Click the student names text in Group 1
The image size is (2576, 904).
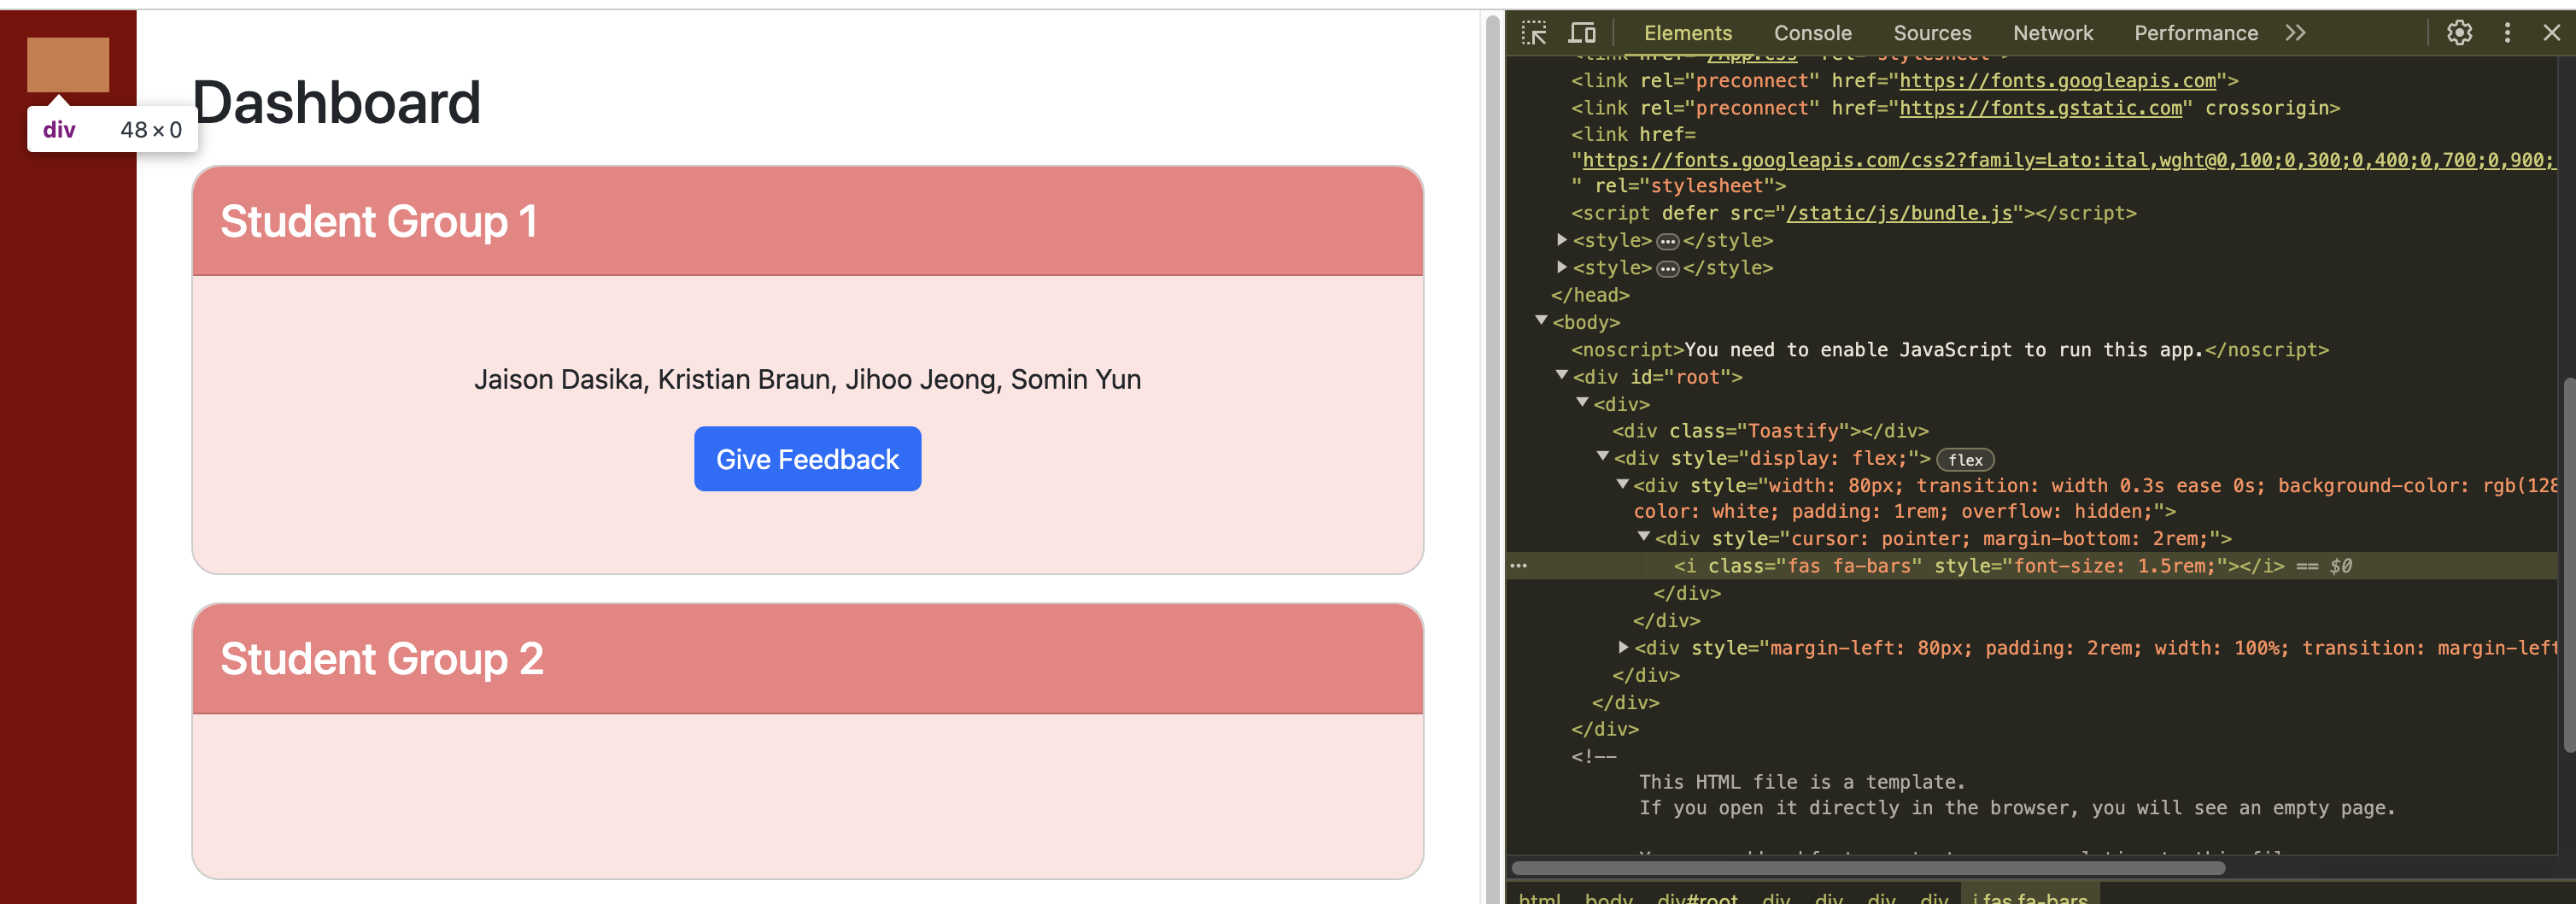(x=807, y=379)
